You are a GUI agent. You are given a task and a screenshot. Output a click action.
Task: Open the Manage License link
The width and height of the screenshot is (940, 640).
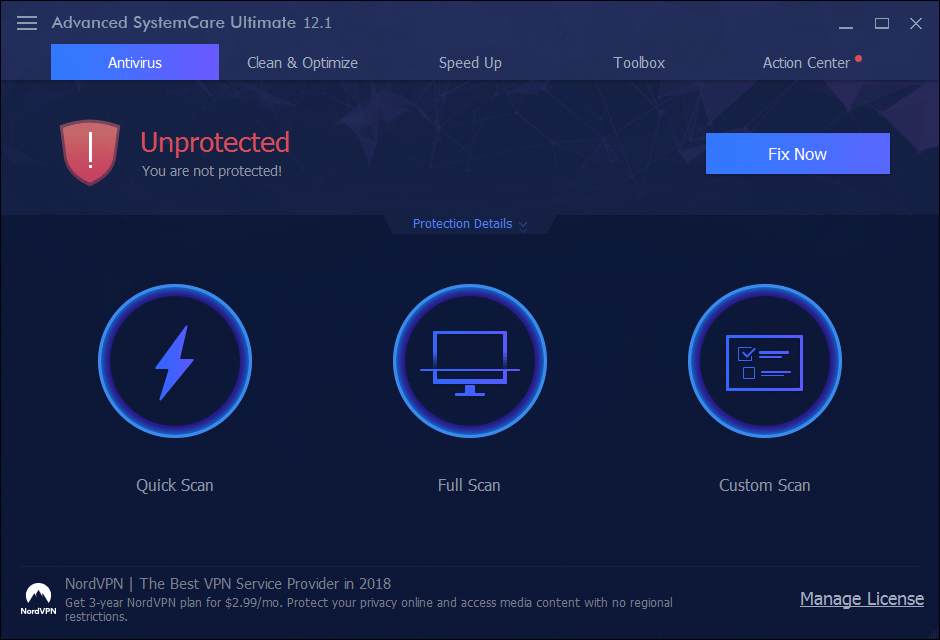[x=861, y=599]
